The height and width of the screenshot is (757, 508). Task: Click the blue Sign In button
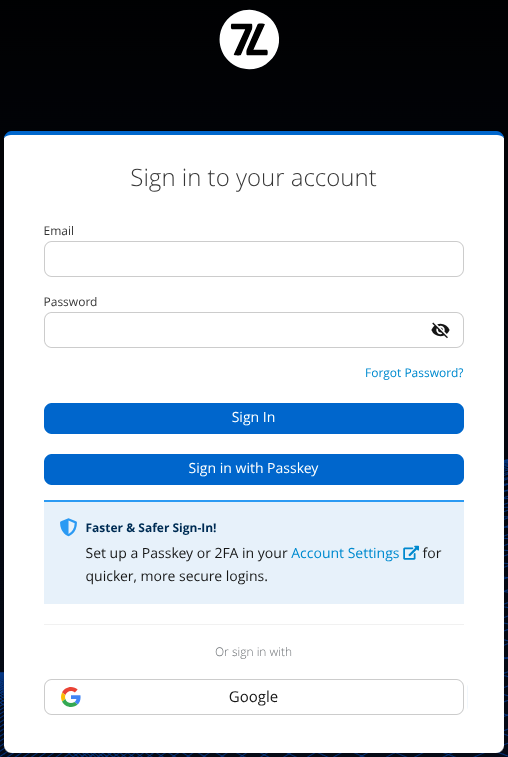254,418
